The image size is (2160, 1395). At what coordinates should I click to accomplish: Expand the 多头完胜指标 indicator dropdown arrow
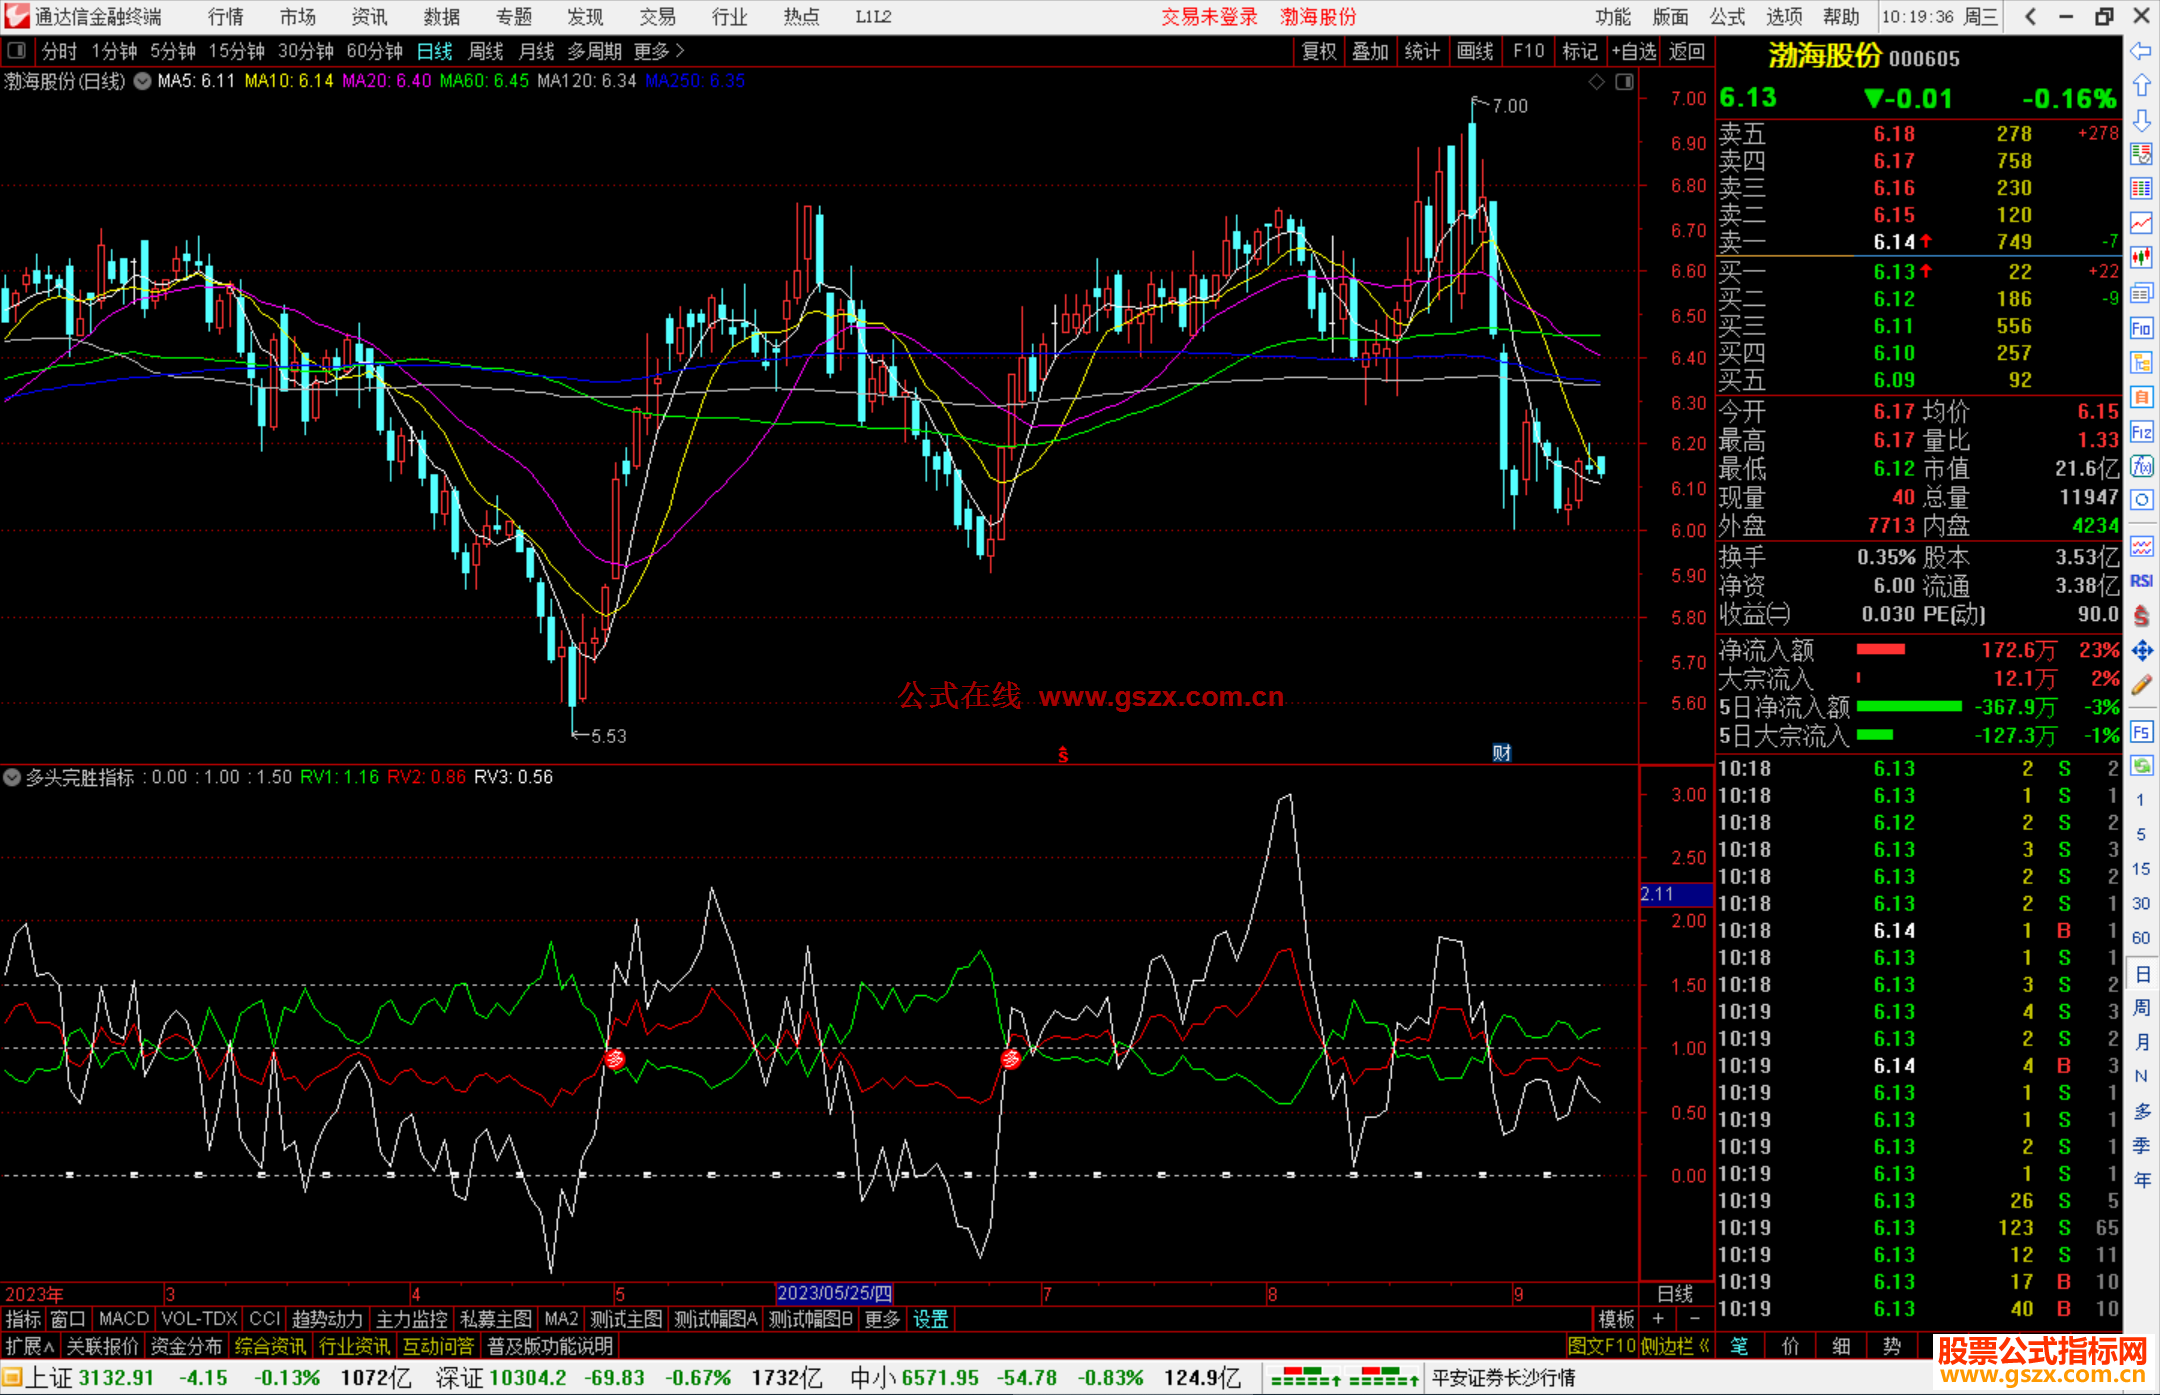12,777
